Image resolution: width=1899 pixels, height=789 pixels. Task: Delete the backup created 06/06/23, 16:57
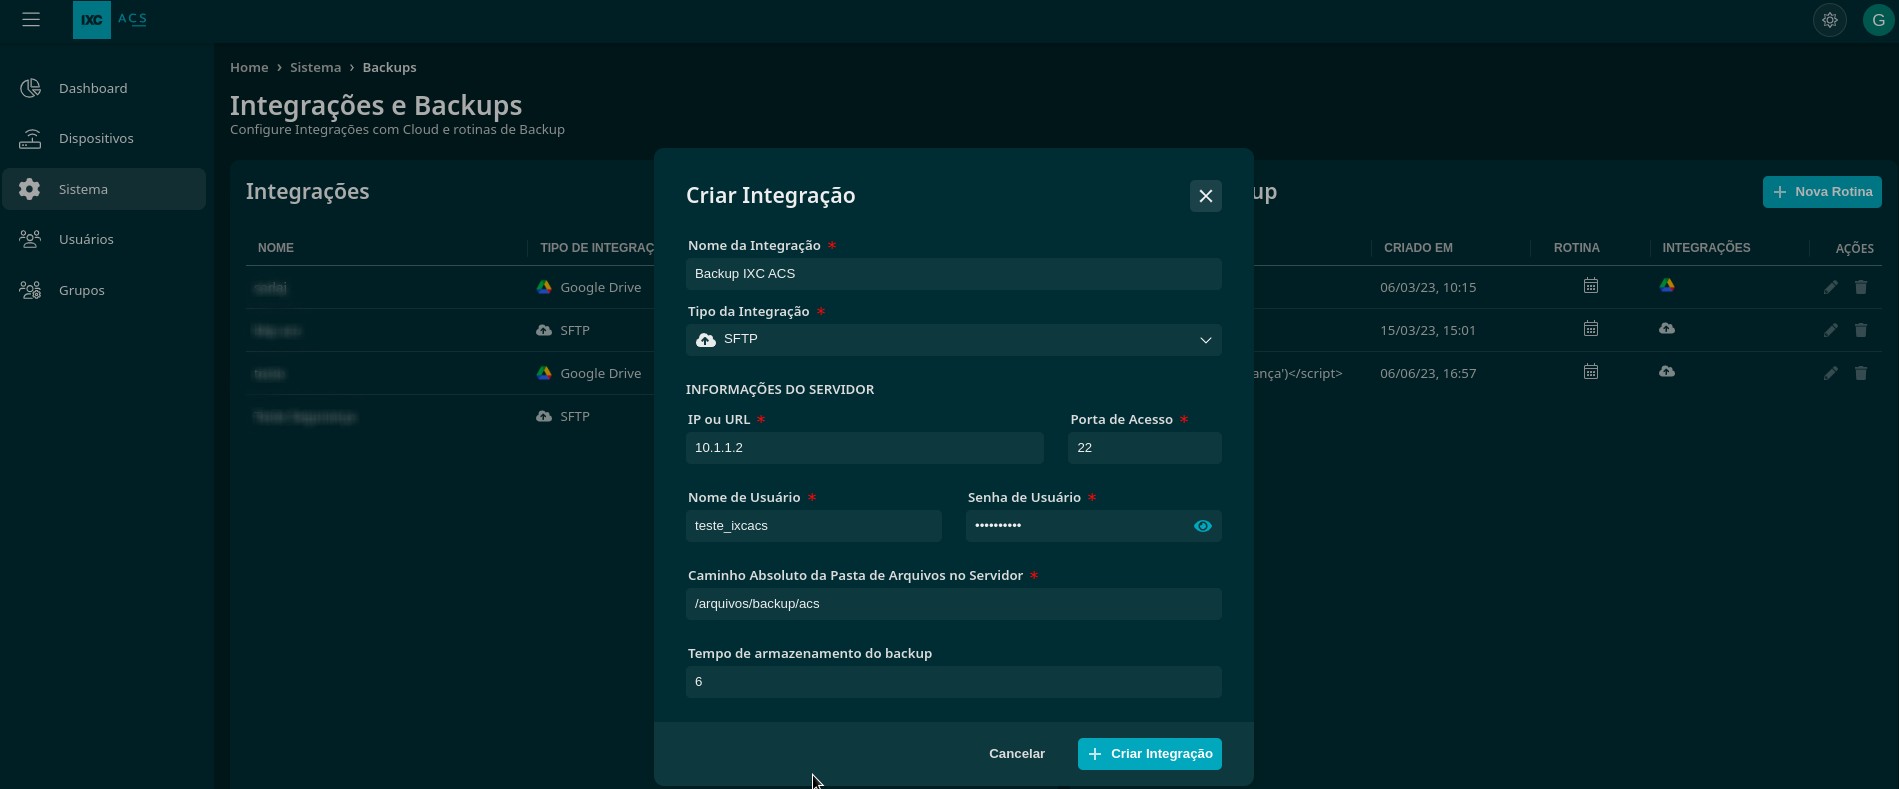(x=1861, y=373)
